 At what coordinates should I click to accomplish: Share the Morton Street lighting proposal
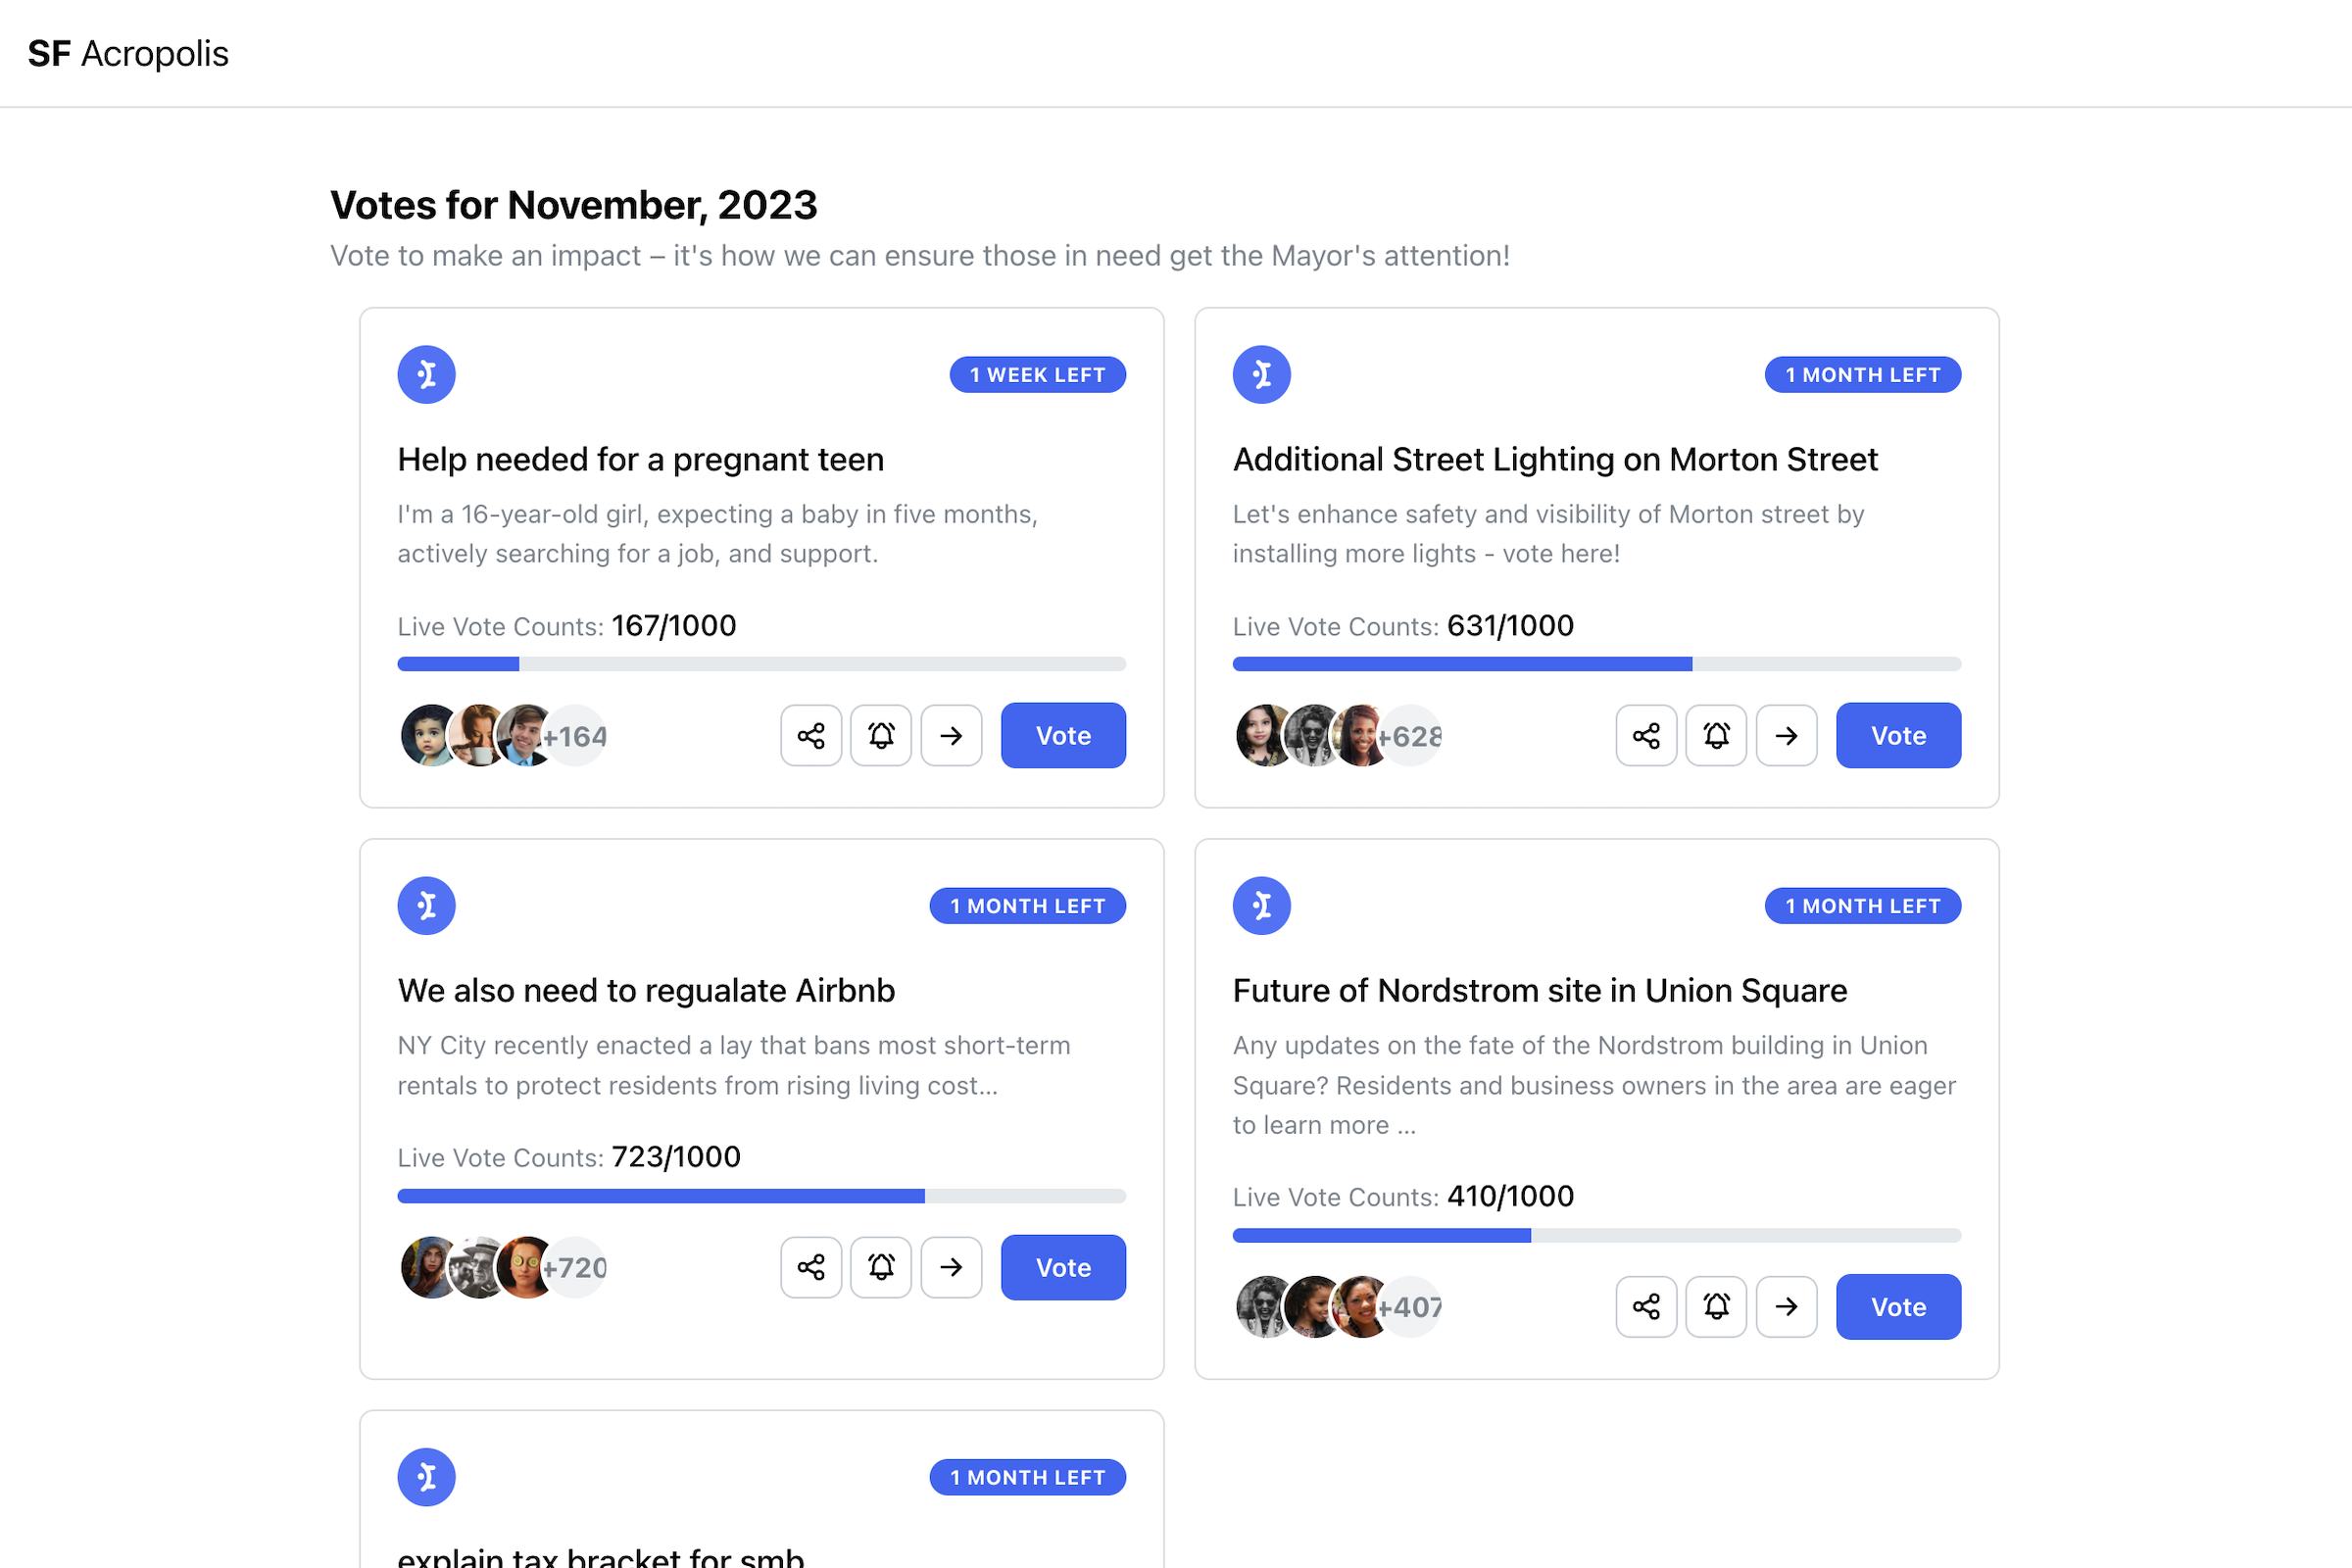click(x=1646, y=736)
